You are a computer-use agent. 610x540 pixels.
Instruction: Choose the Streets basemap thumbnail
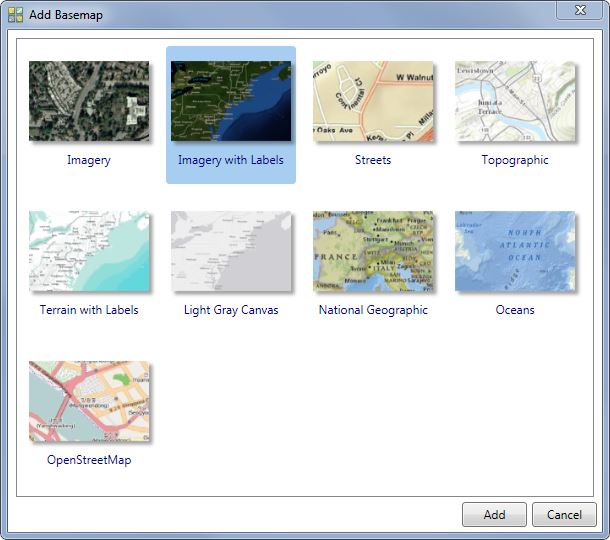373,101
